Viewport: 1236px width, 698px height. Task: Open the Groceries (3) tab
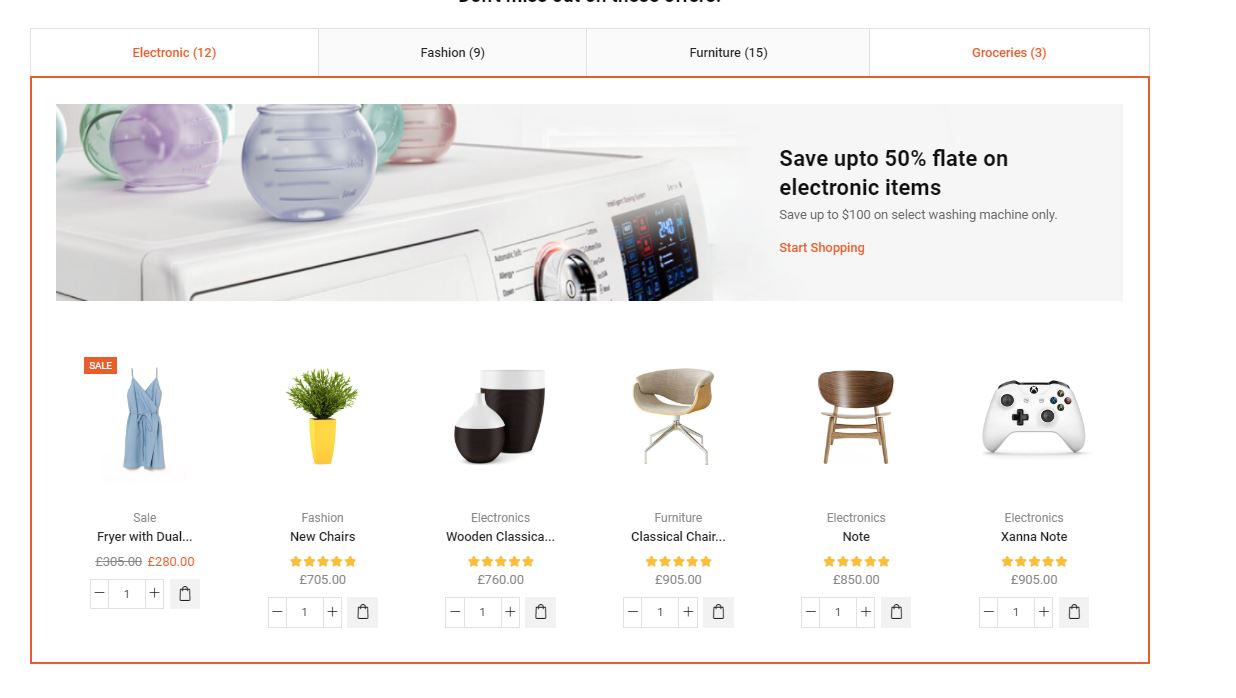tap(1009, 52)
